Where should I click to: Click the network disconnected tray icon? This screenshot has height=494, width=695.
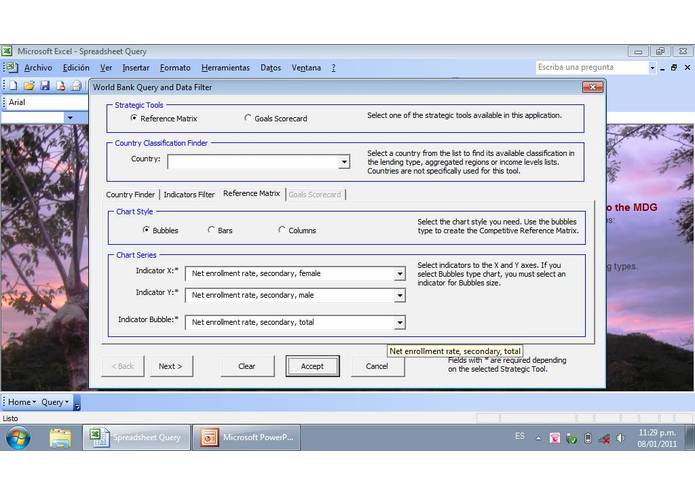pyautogui.click(x=604, y=439)
